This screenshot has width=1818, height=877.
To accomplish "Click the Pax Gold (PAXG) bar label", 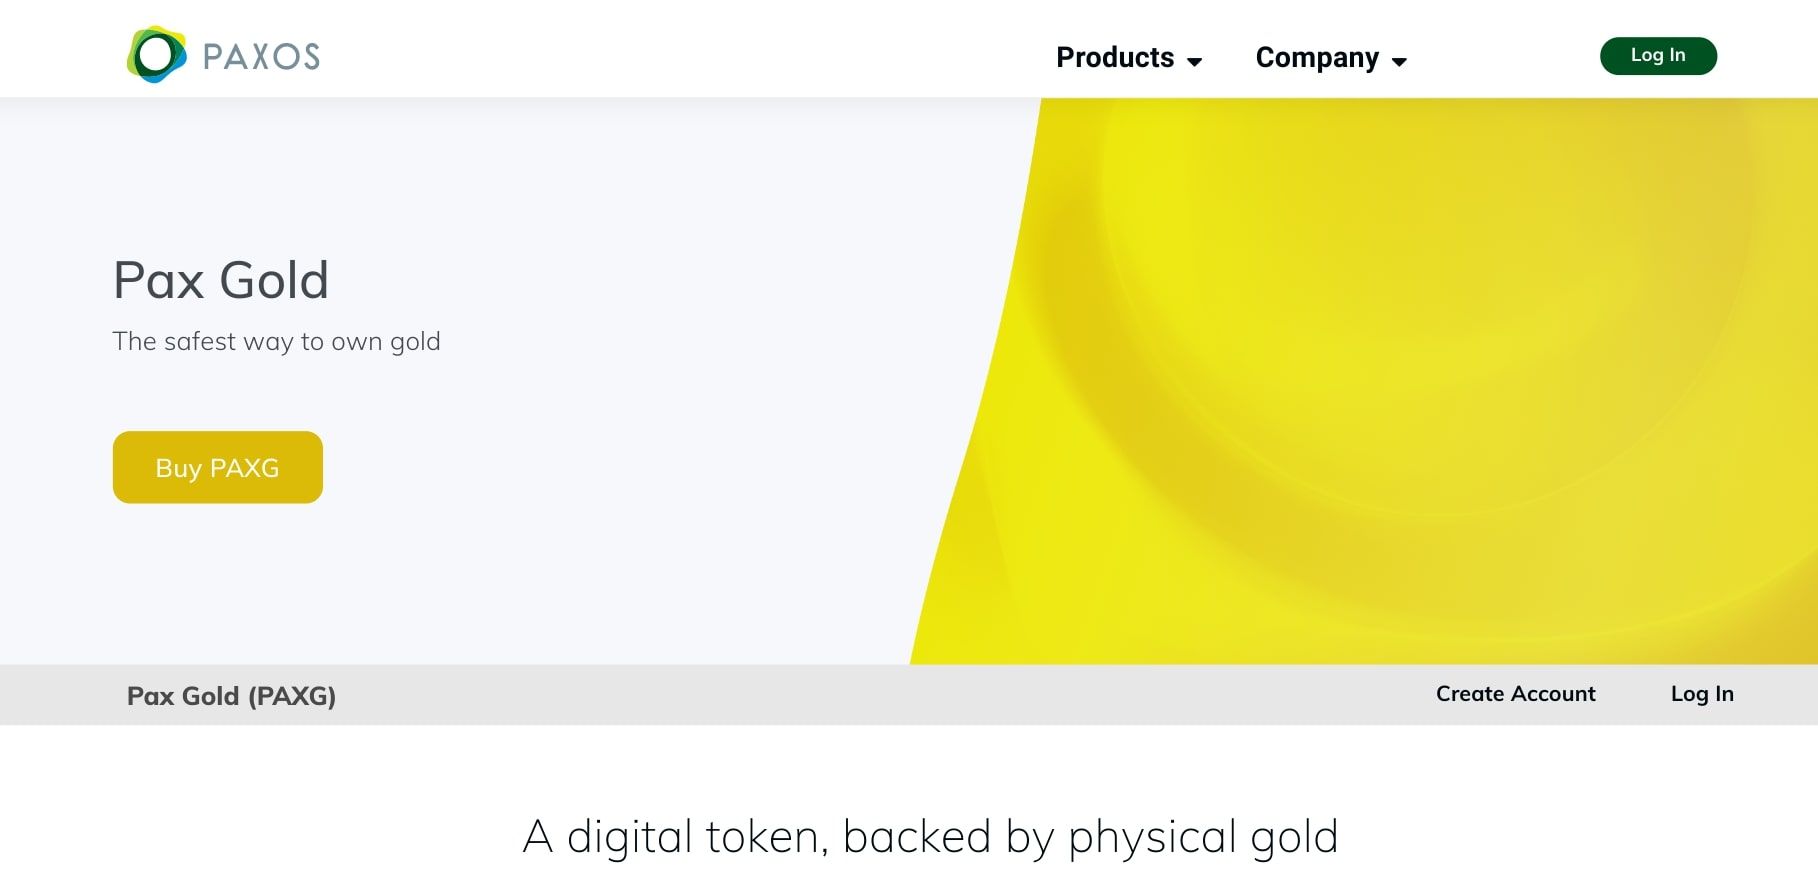I will [x=231, y=696].
